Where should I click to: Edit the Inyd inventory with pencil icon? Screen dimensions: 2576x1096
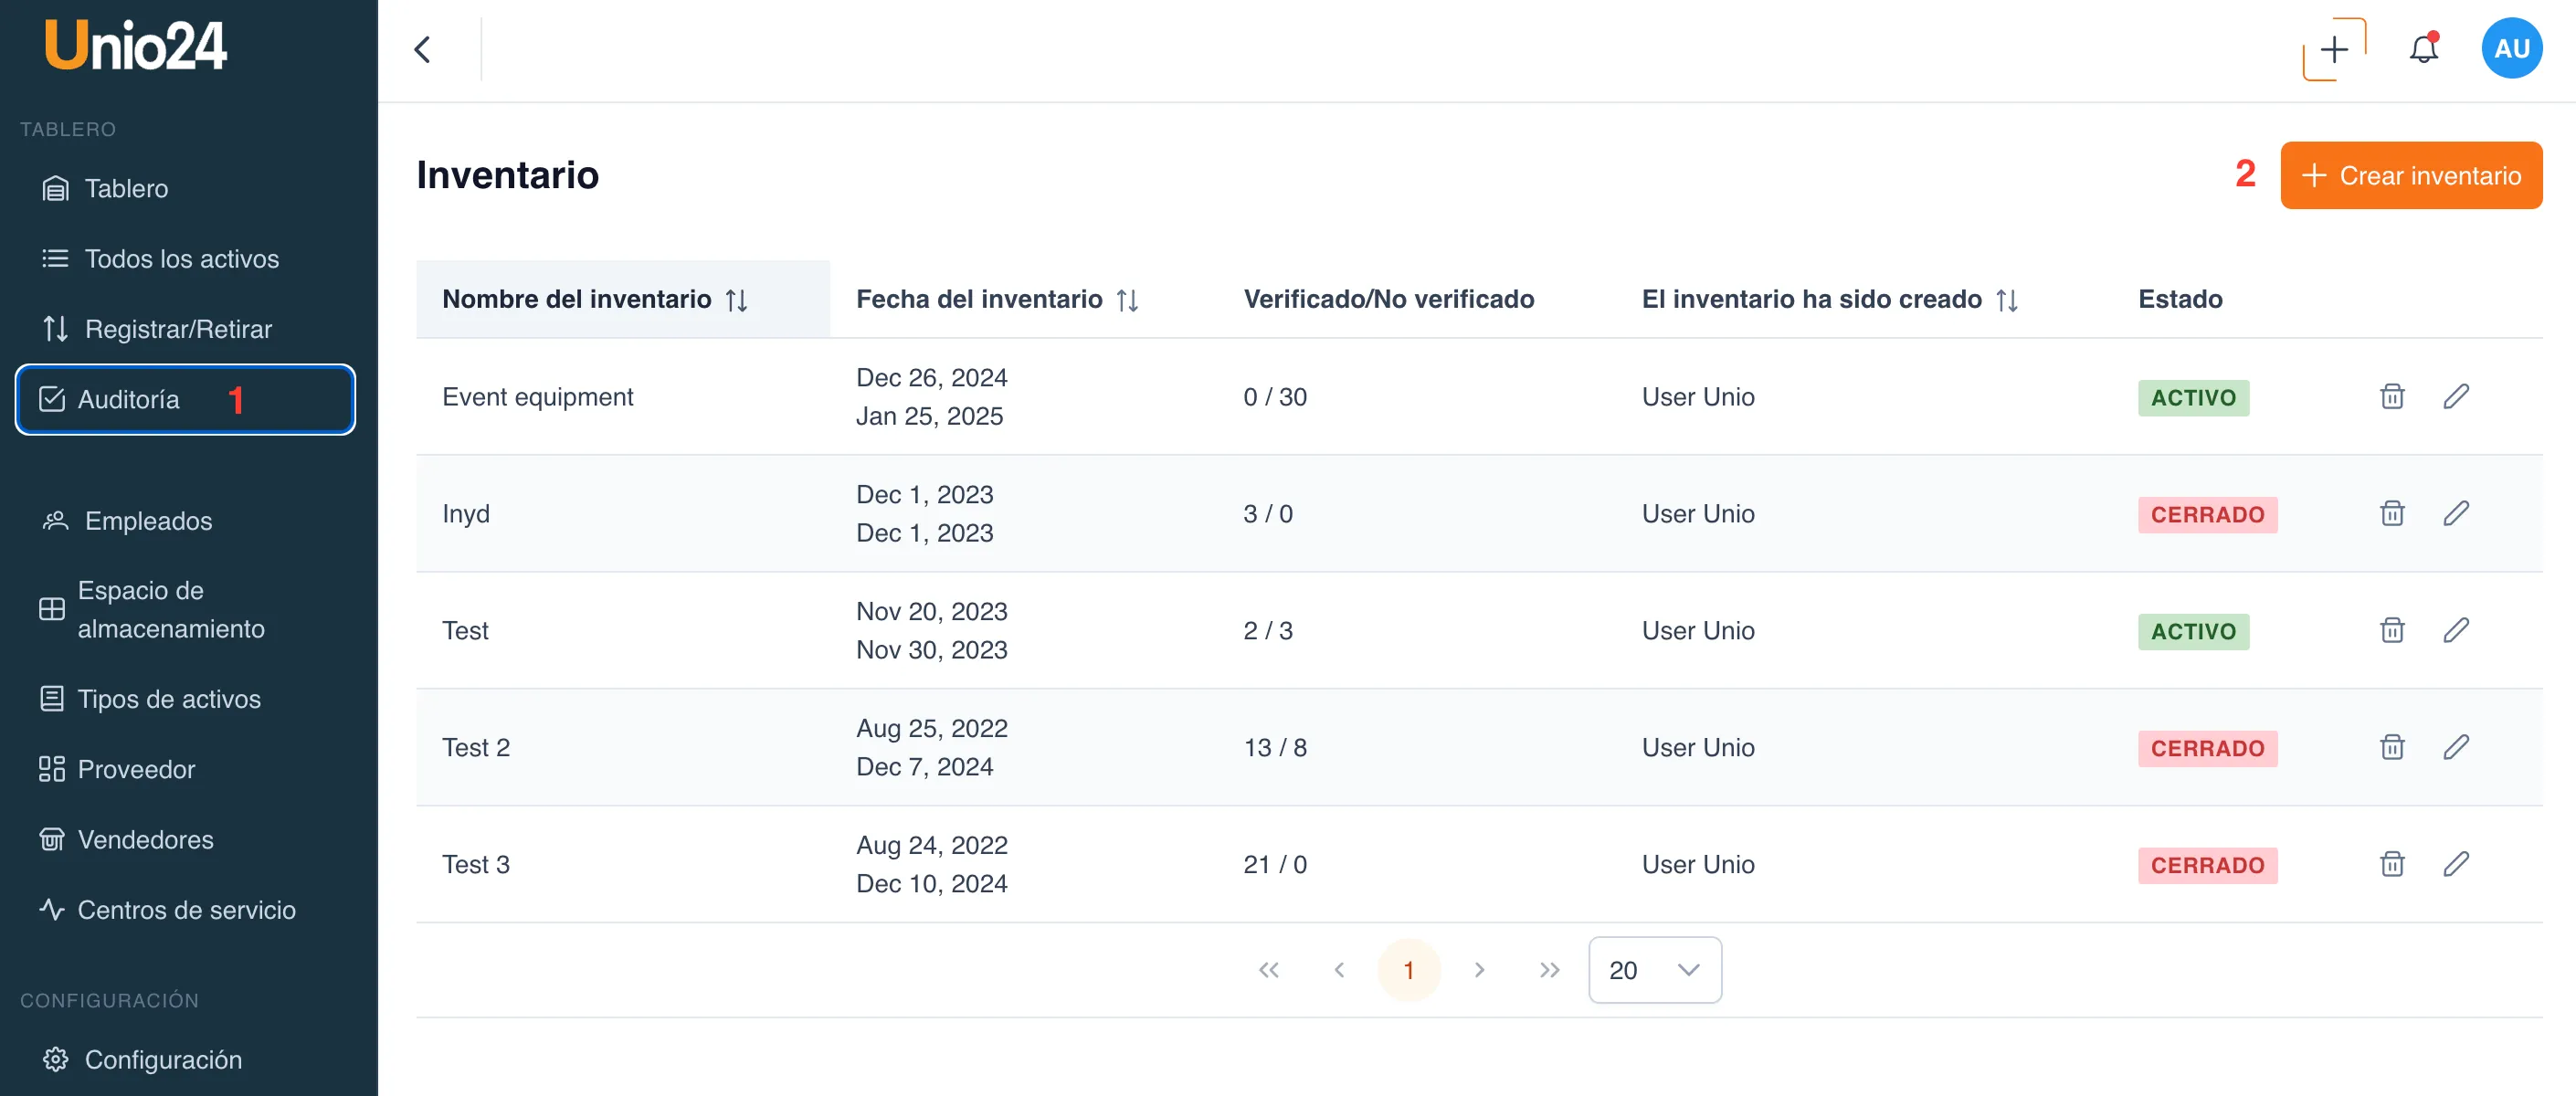(x=2455, y=514)
